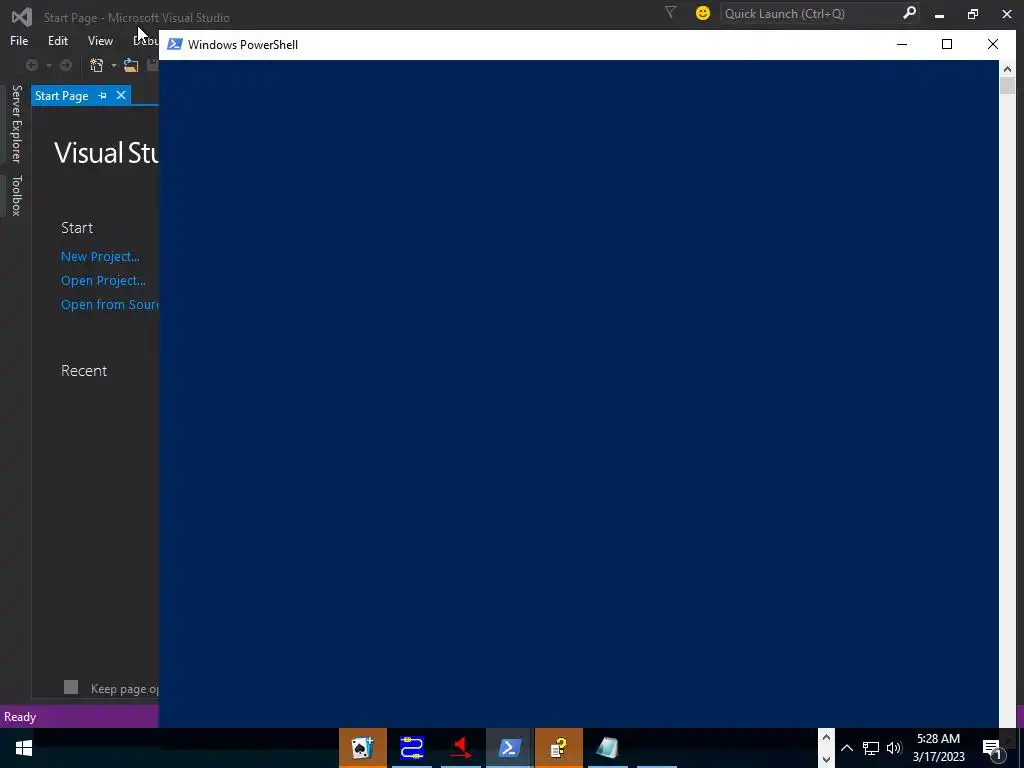The height and width of the screenshot is (768, 1024).
Task: Click the taskbar overflow up arrow
Action: pyautogui.click(x=826, y=738)
